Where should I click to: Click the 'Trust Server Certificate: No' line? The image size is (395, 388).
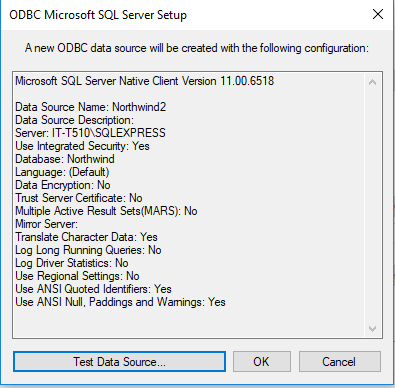point(79,198)
